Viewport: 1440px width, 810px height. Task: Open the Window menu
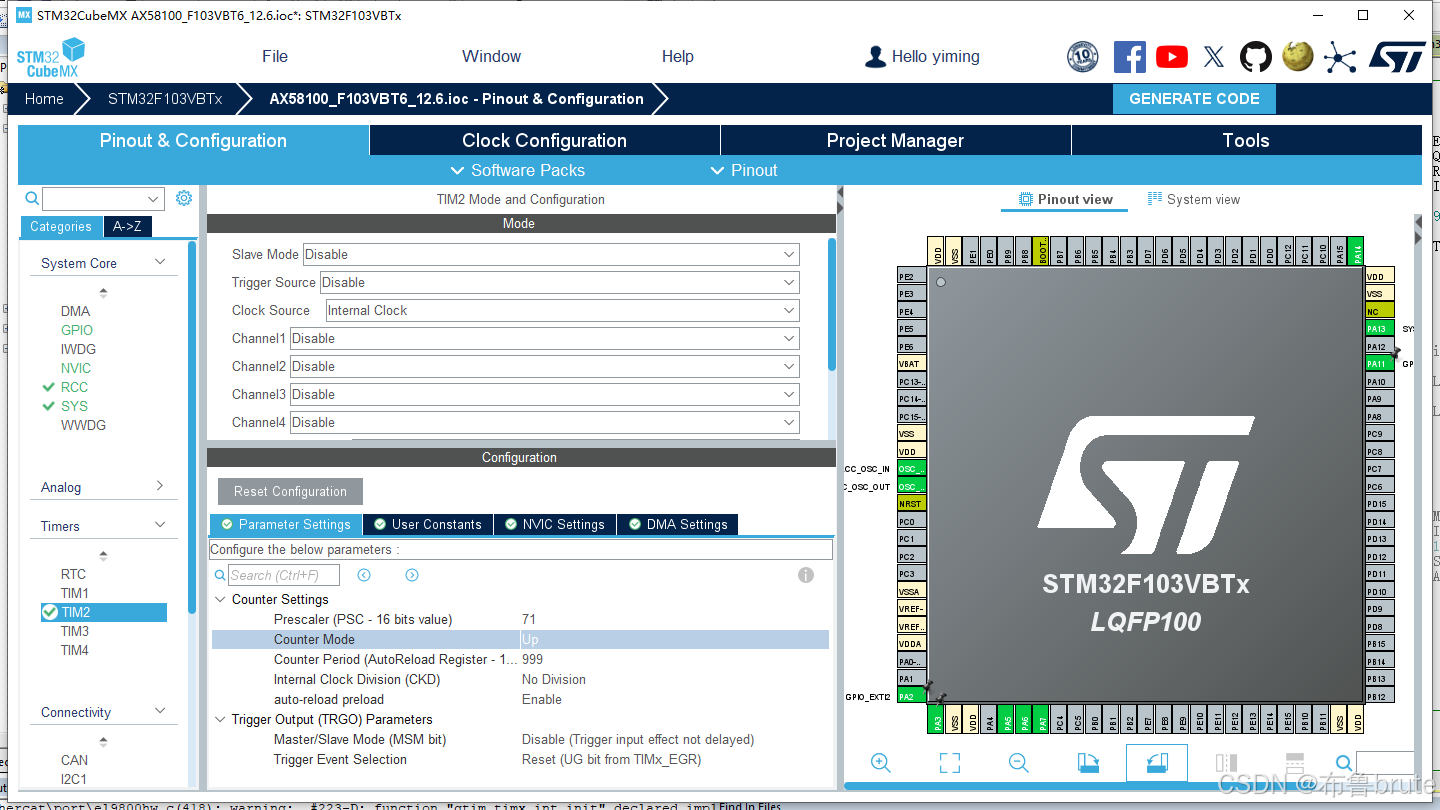491,57
